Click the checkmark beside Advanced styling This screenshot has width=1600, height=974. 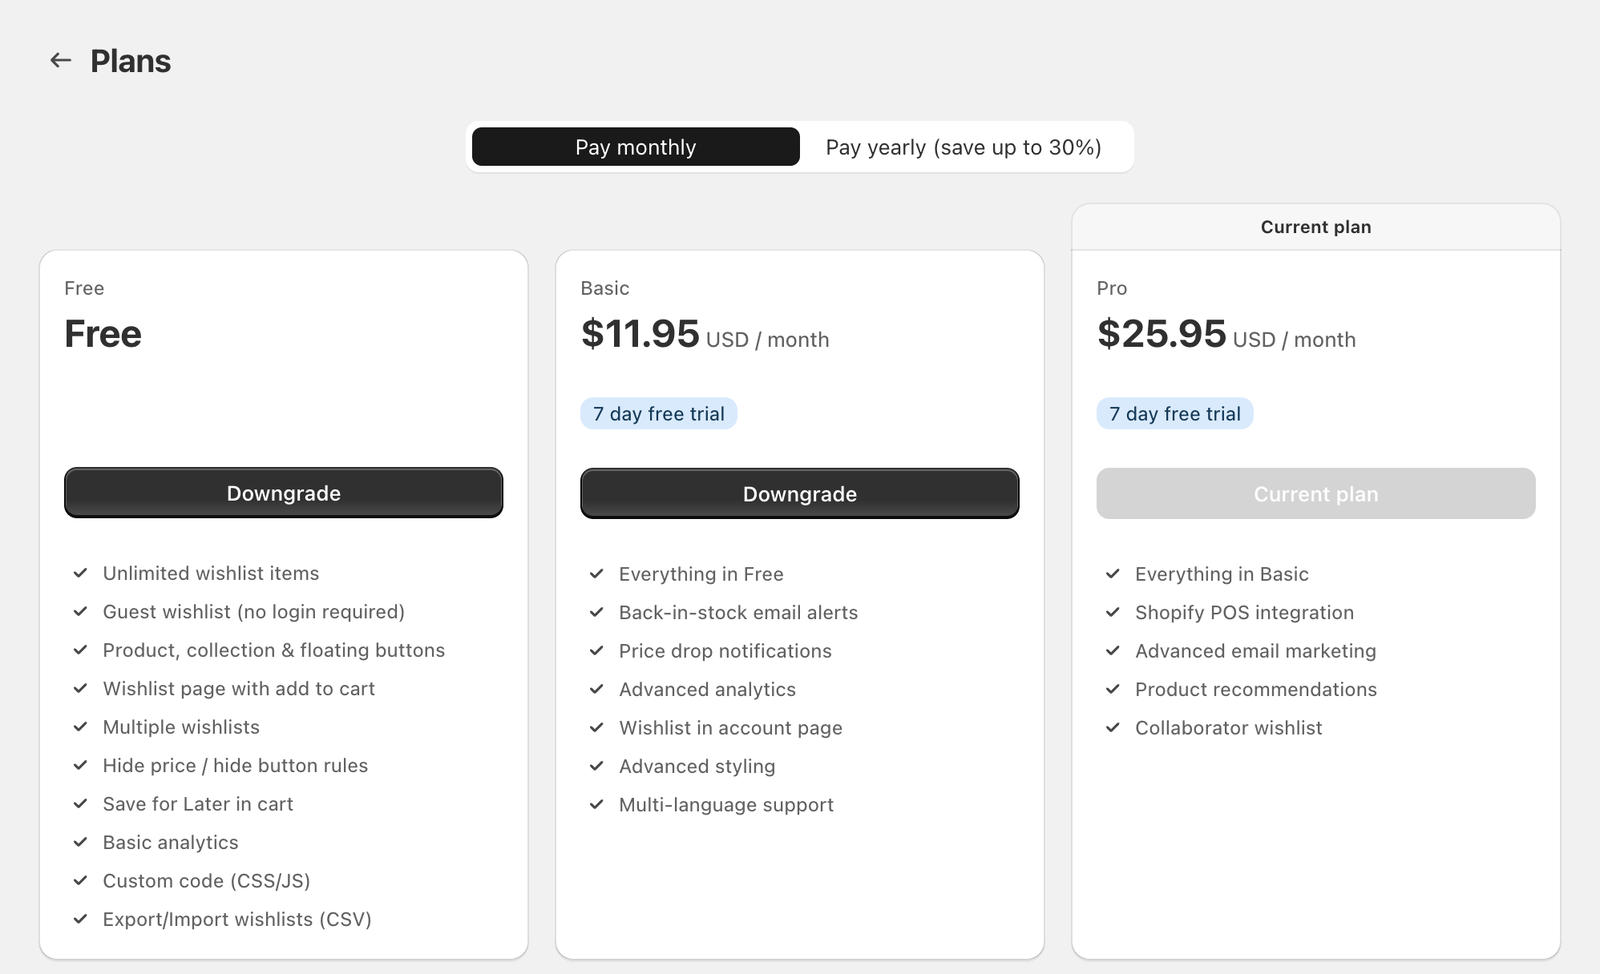(597, 766)
